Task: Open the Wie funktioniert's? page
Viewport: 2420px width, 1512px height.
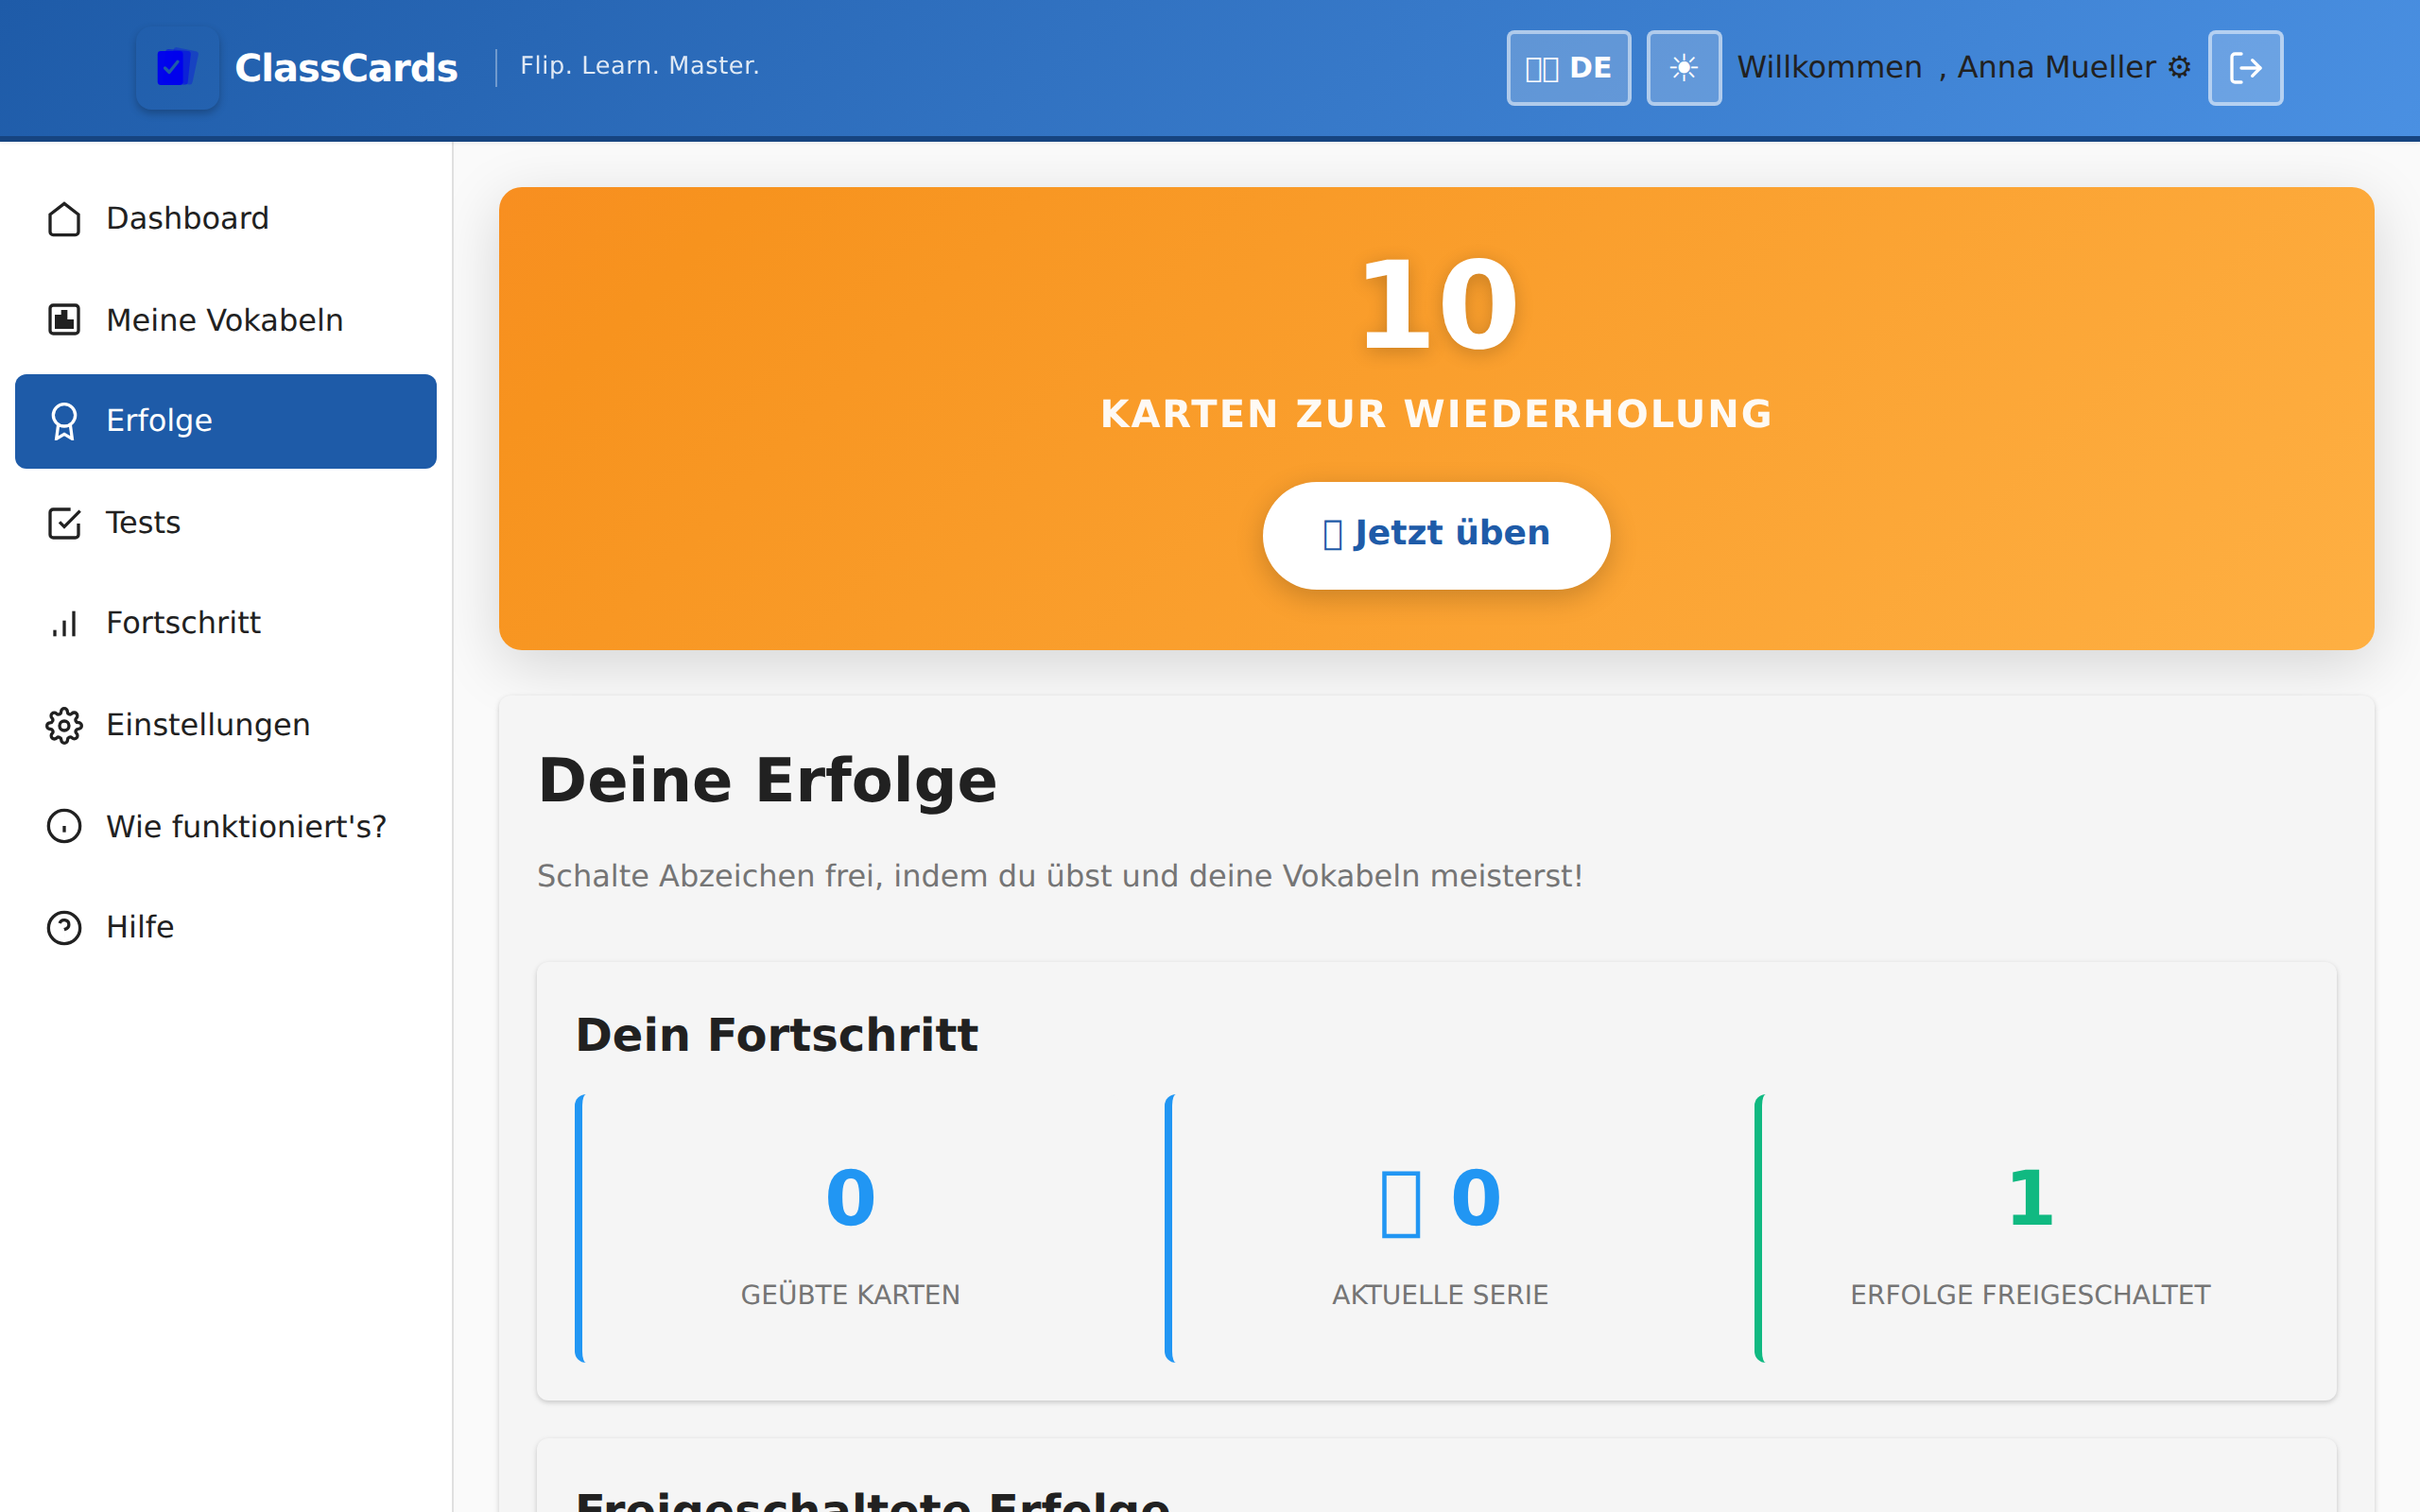Action: (245, 827)
